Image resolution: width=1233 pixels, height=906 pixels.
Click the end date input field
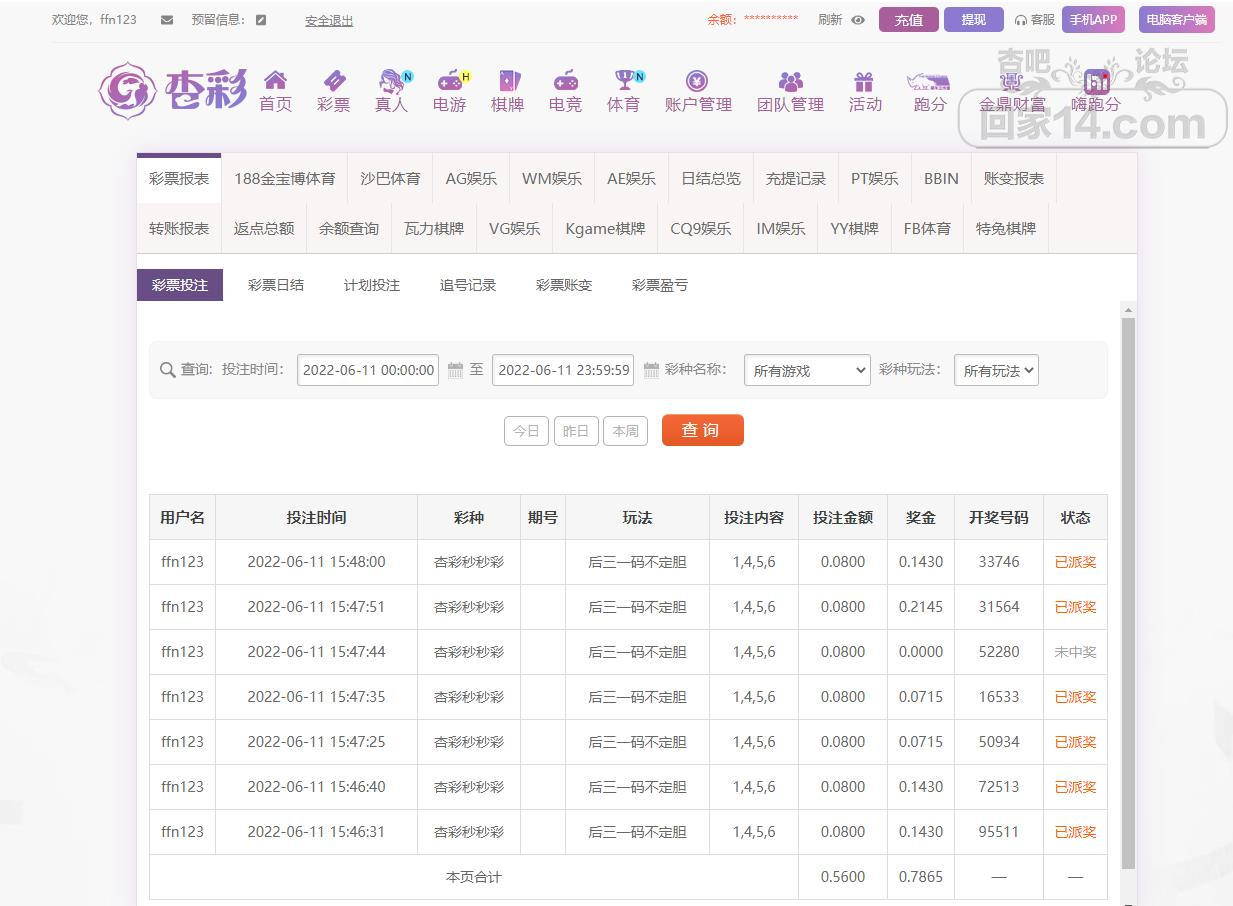(563, 371)
